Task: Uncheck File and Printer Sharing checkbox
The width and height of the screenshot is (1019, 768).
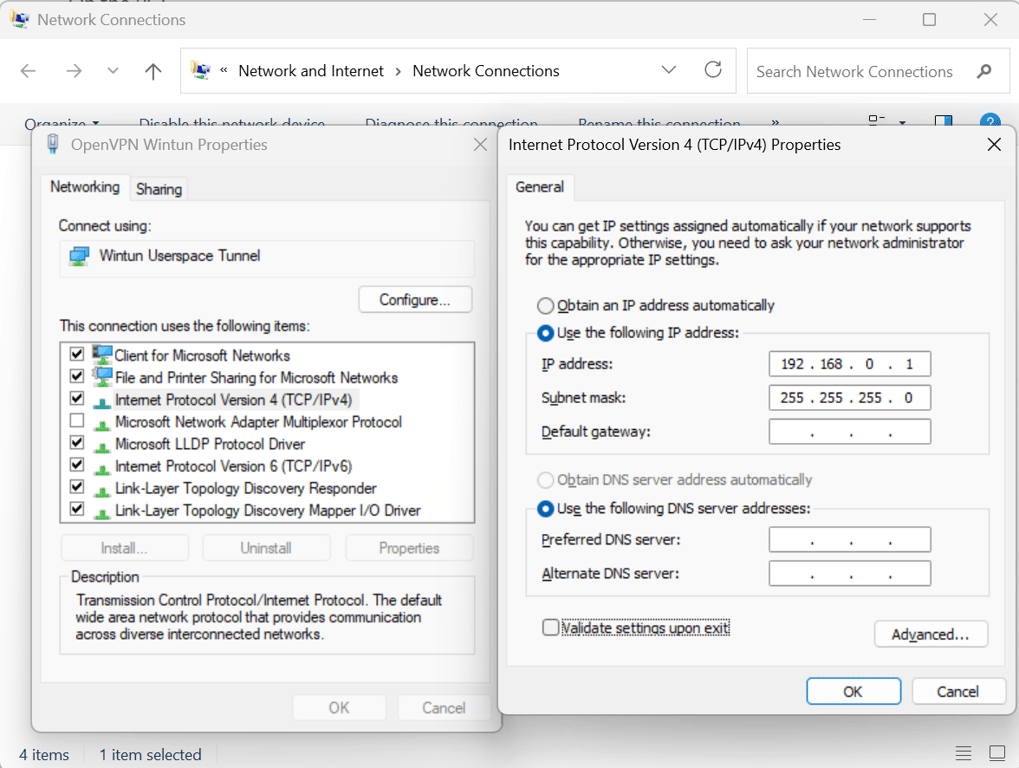Action: (77, 376)
